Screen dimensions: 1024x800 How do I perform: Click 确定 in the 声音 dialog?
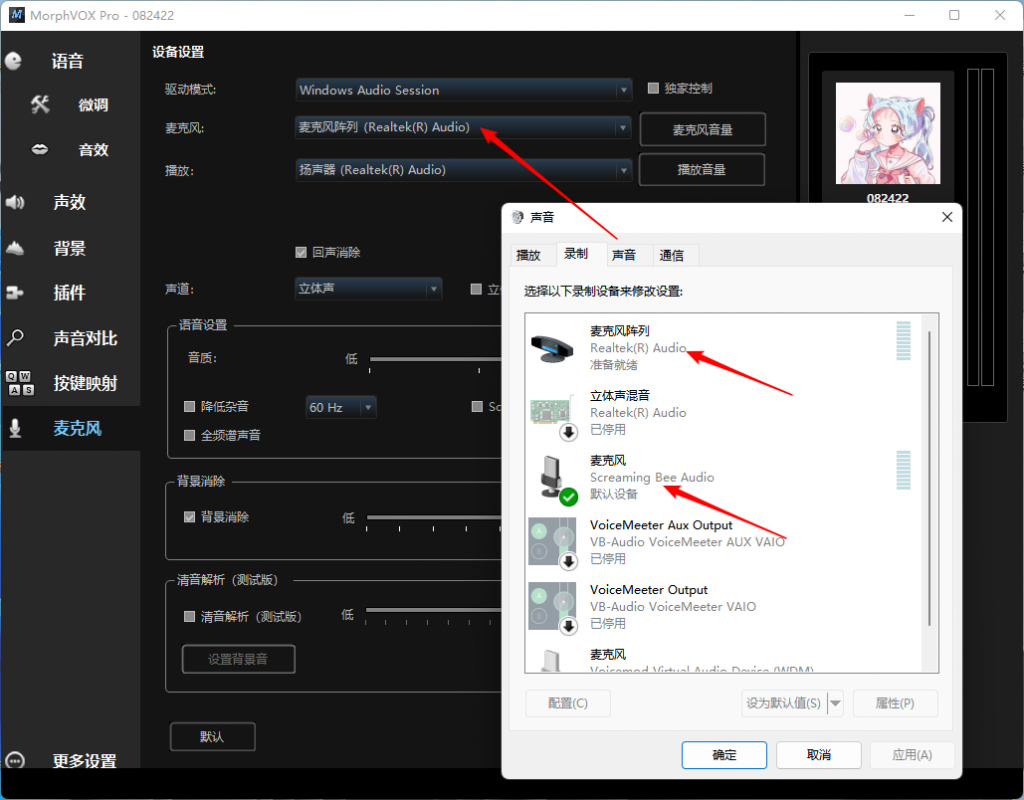[x=724, y=755]
